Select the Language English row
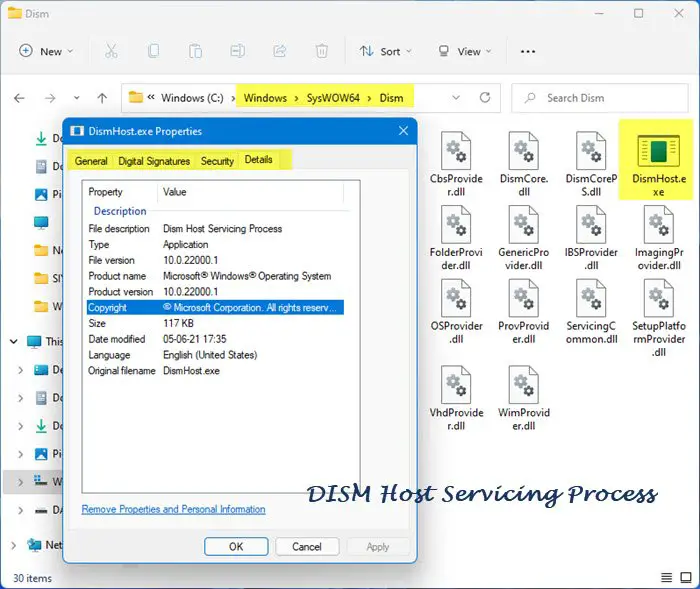The image size is (700, 589). pyautogui.click(x=215, y=355)
